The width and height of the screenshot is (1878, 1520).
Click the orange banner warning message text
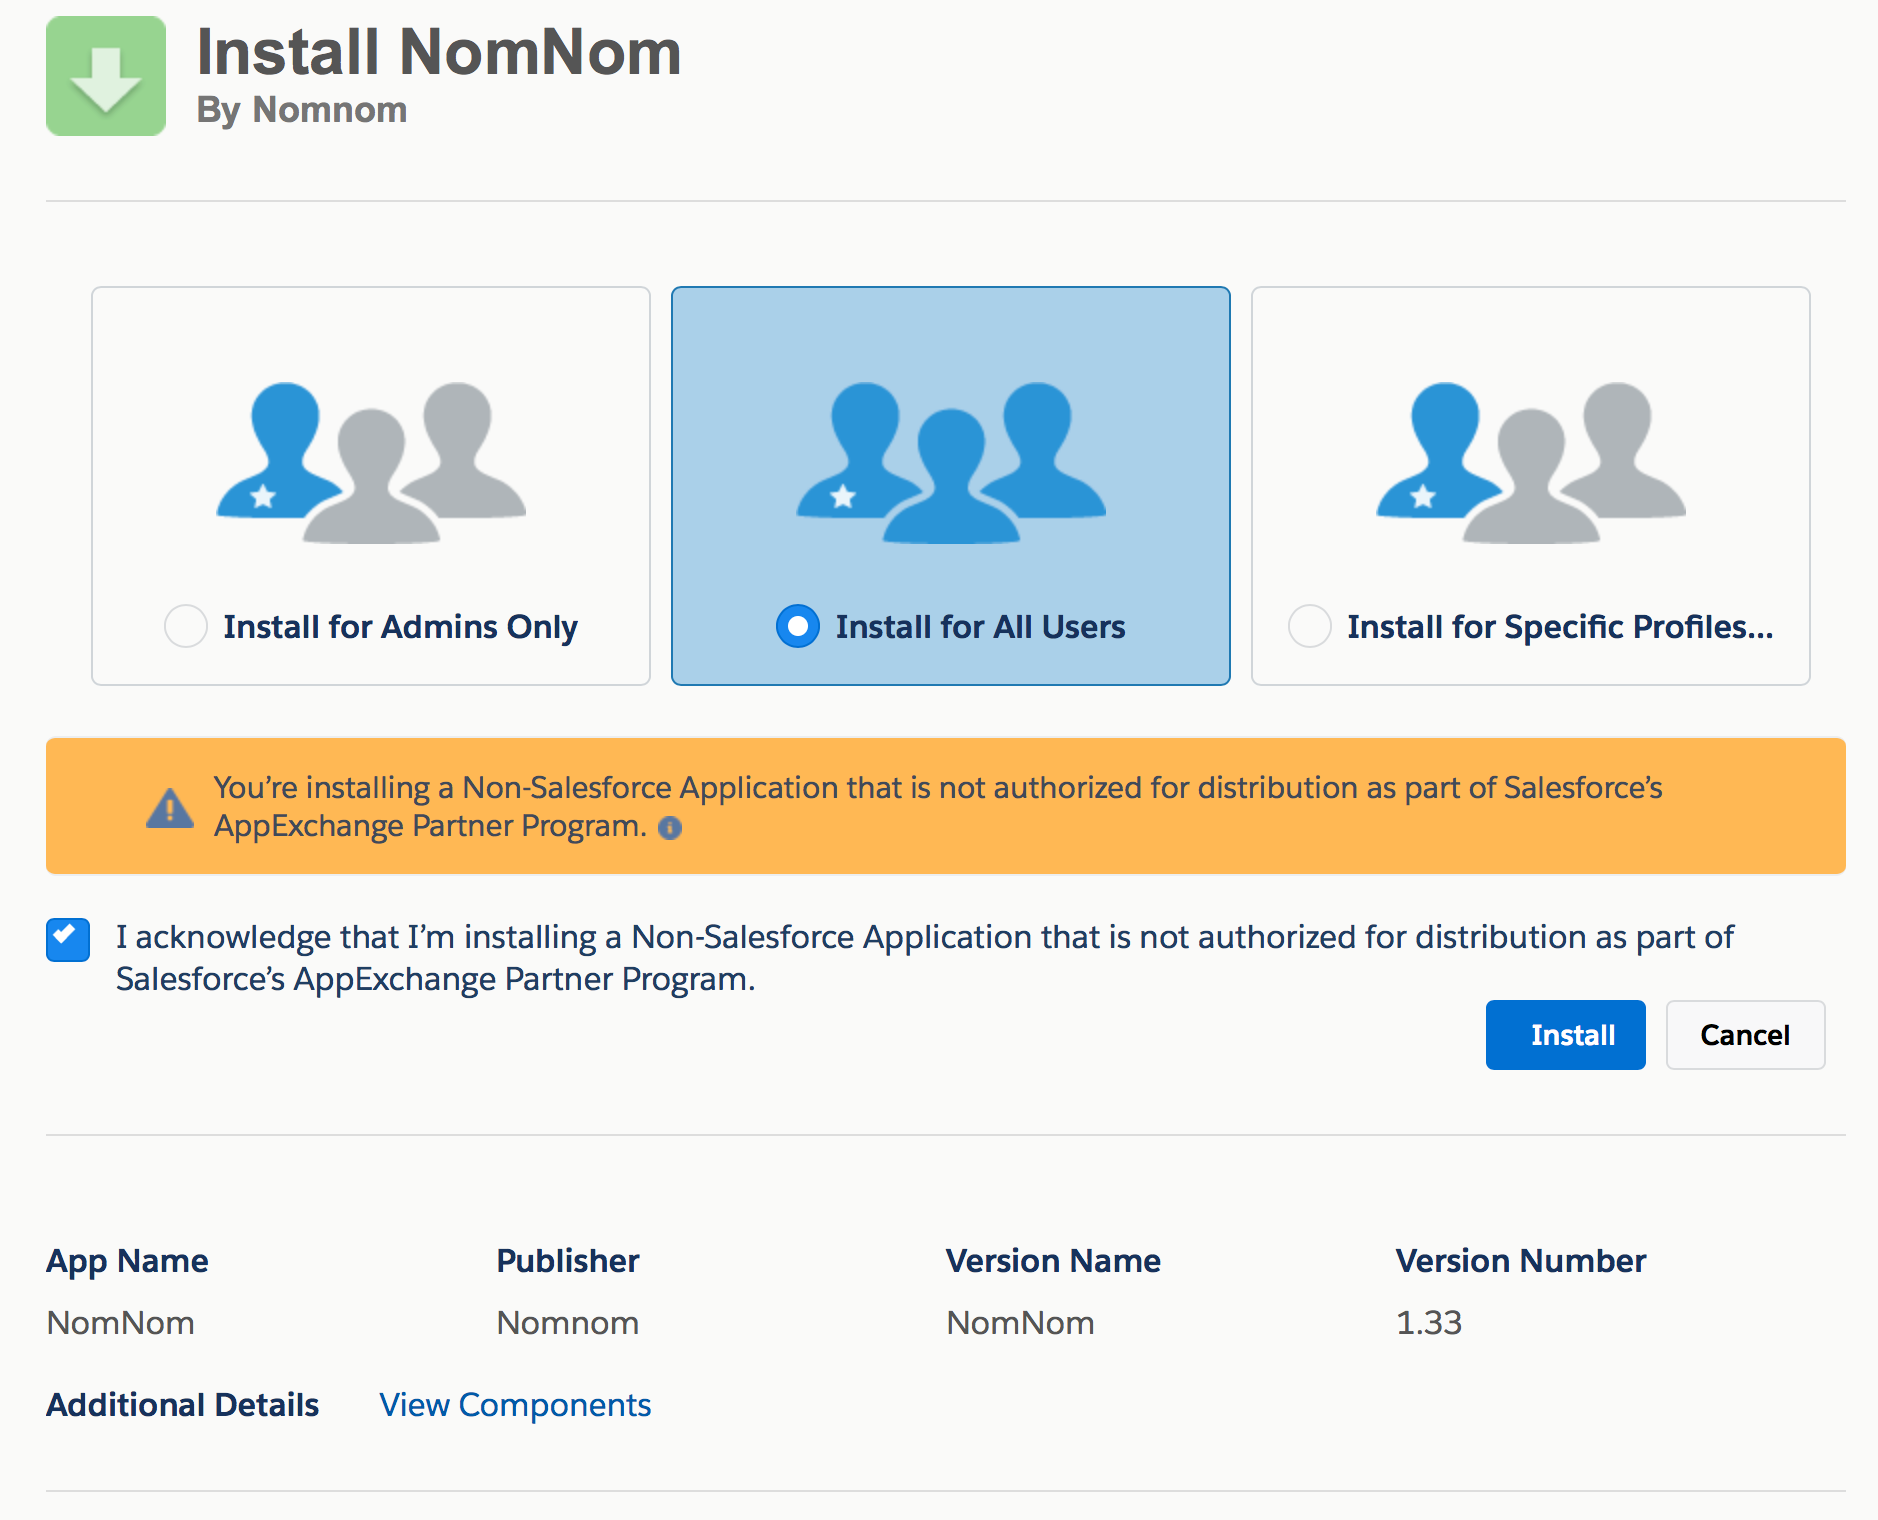pyautogui.click(x=938, y=807)
